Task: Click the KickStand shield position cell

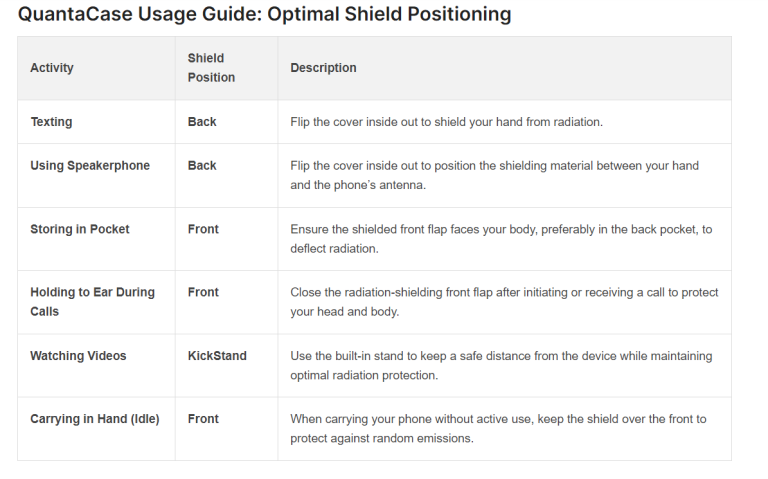Action: 217,356
